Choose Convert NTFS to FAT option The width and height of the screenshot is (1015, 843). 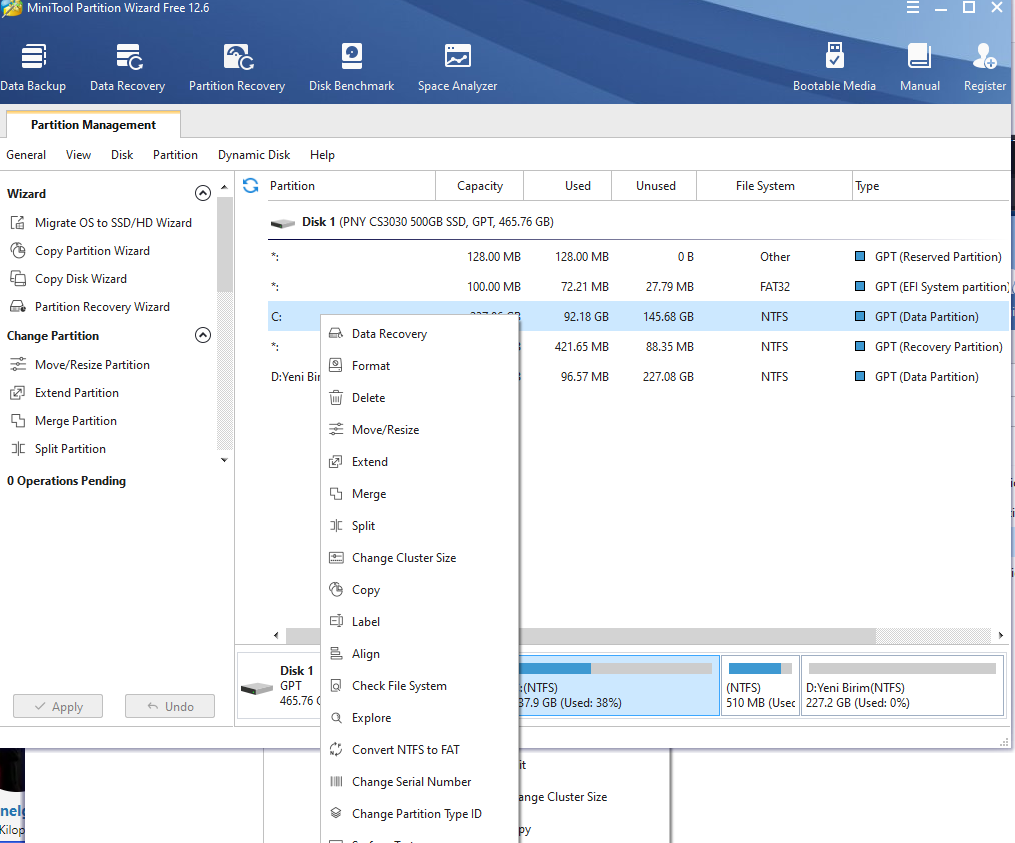point(405,750)
